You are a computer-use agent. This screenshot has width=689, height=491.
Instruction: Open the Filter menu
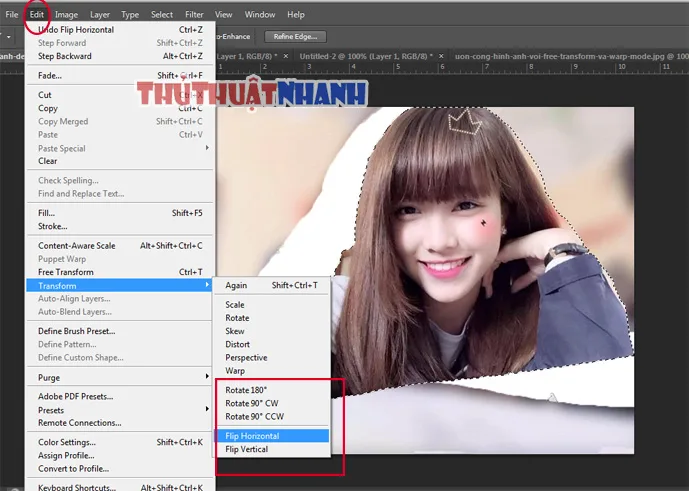194,15
